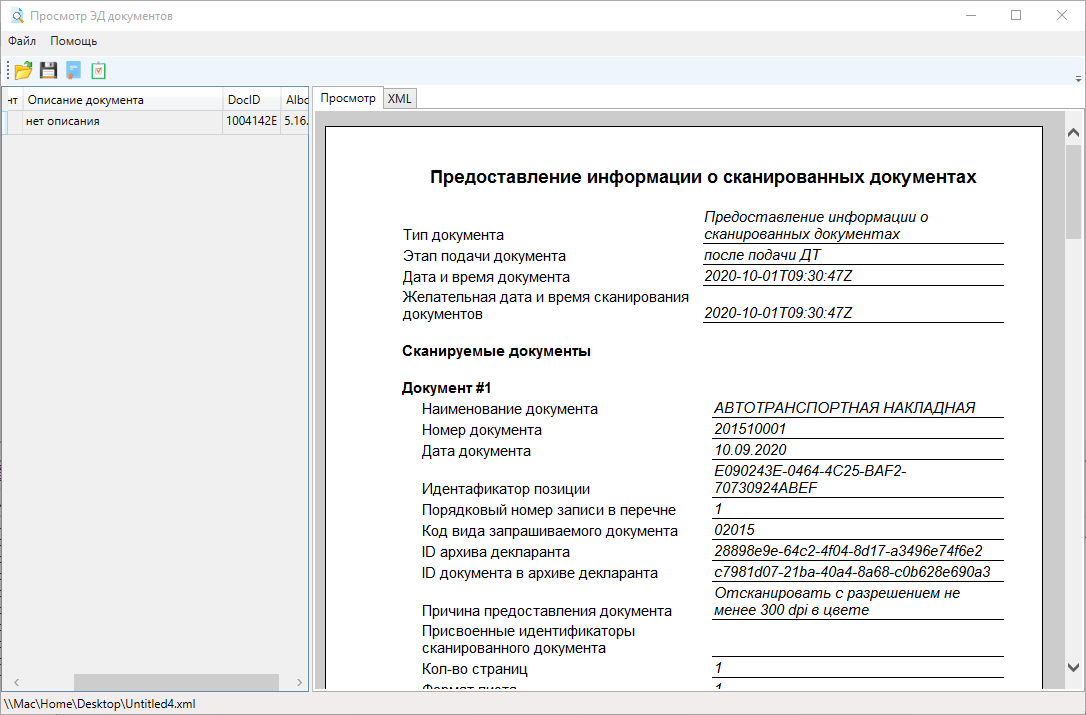Click the toolbar overflow arrow at right
The height and width of the screenshot is (715, 1086).
pyautogui.click(x=1078, y=78)
